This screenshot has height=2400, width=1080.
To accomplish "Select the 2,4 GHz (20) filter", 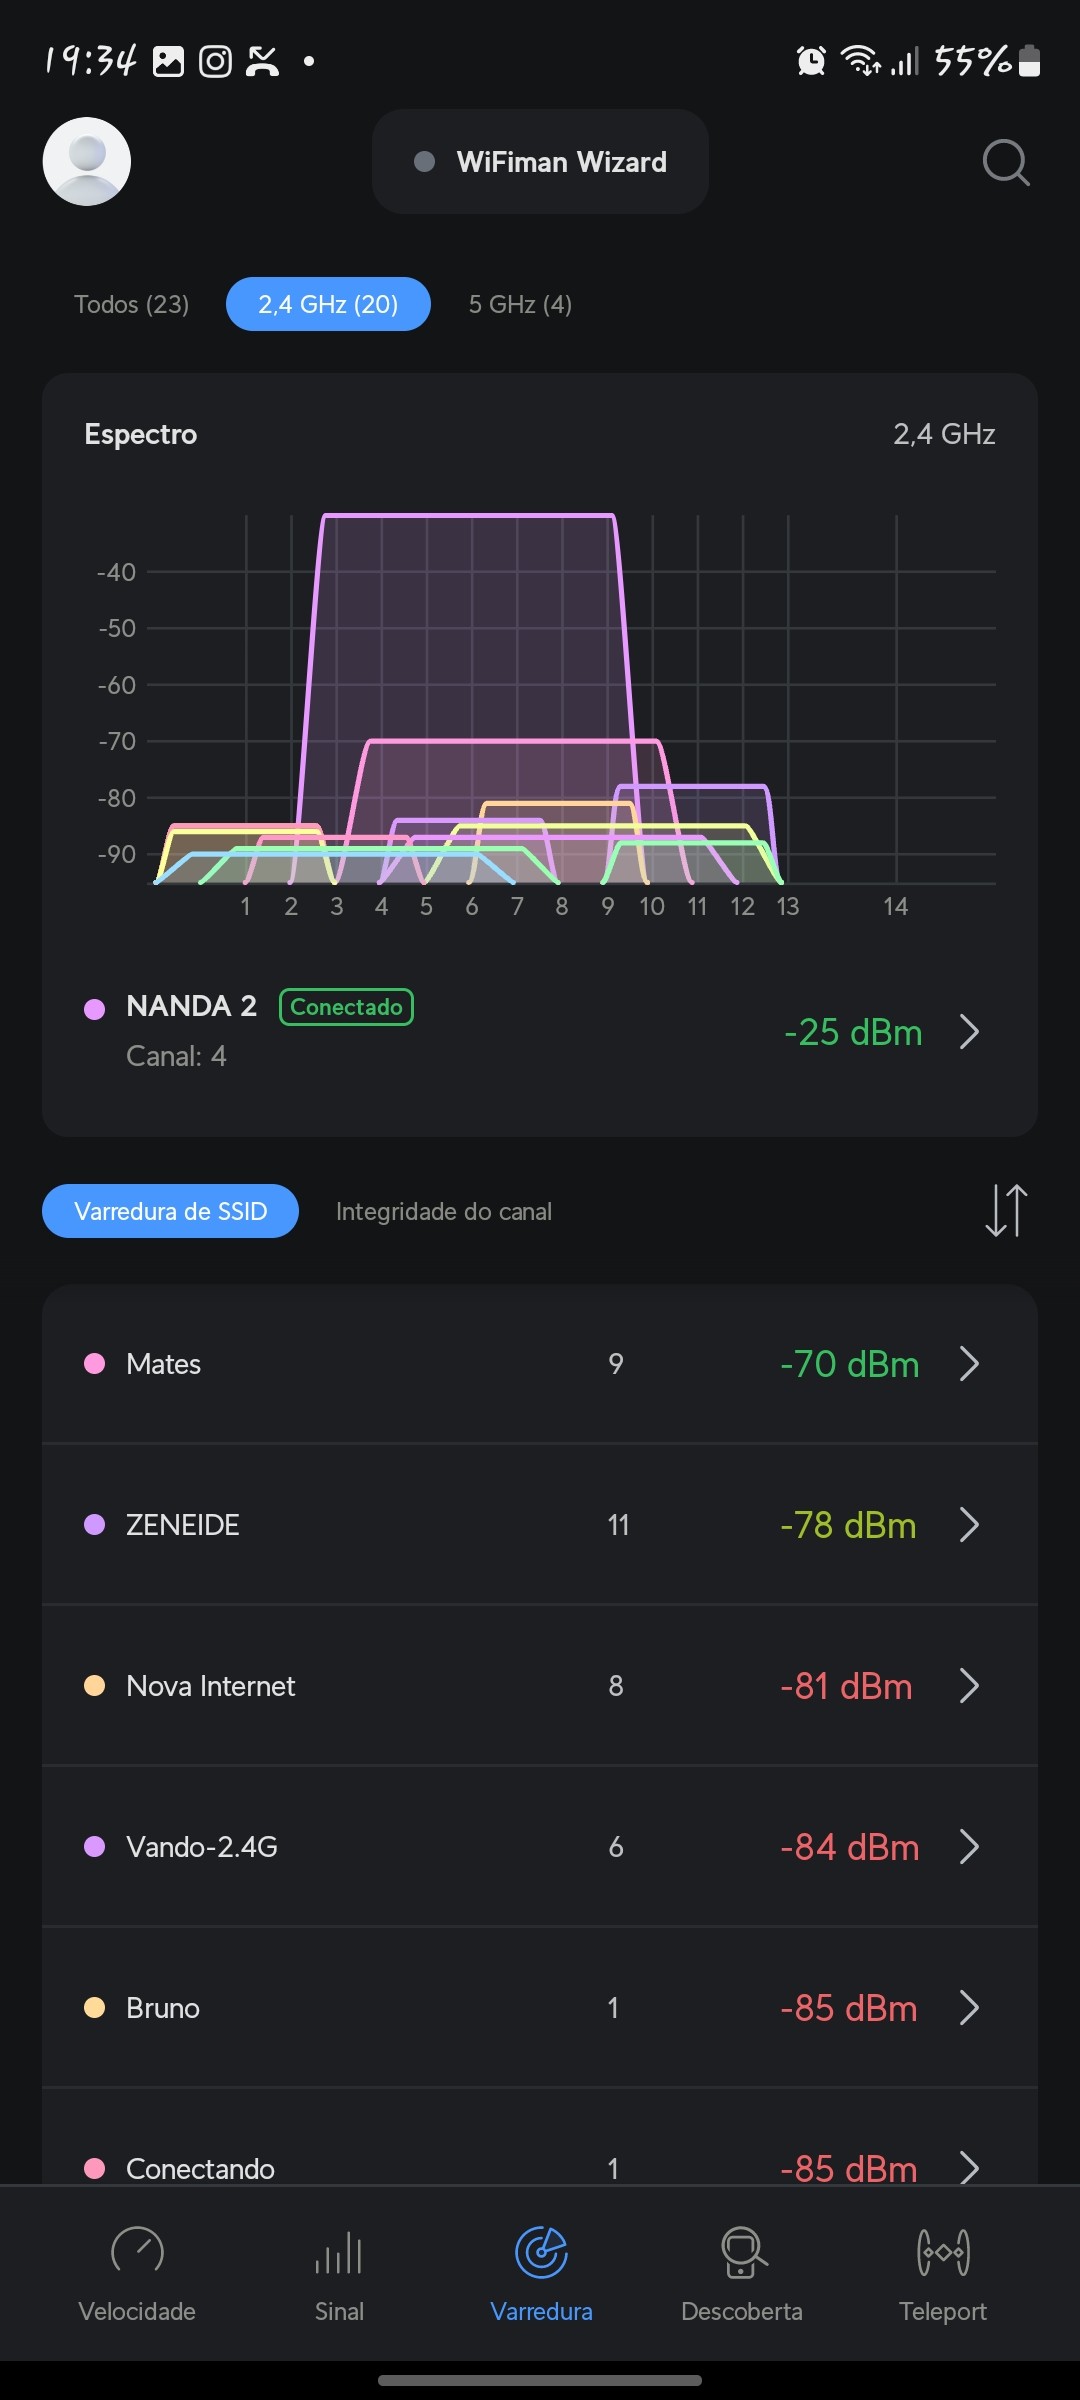I will (328, 304).
